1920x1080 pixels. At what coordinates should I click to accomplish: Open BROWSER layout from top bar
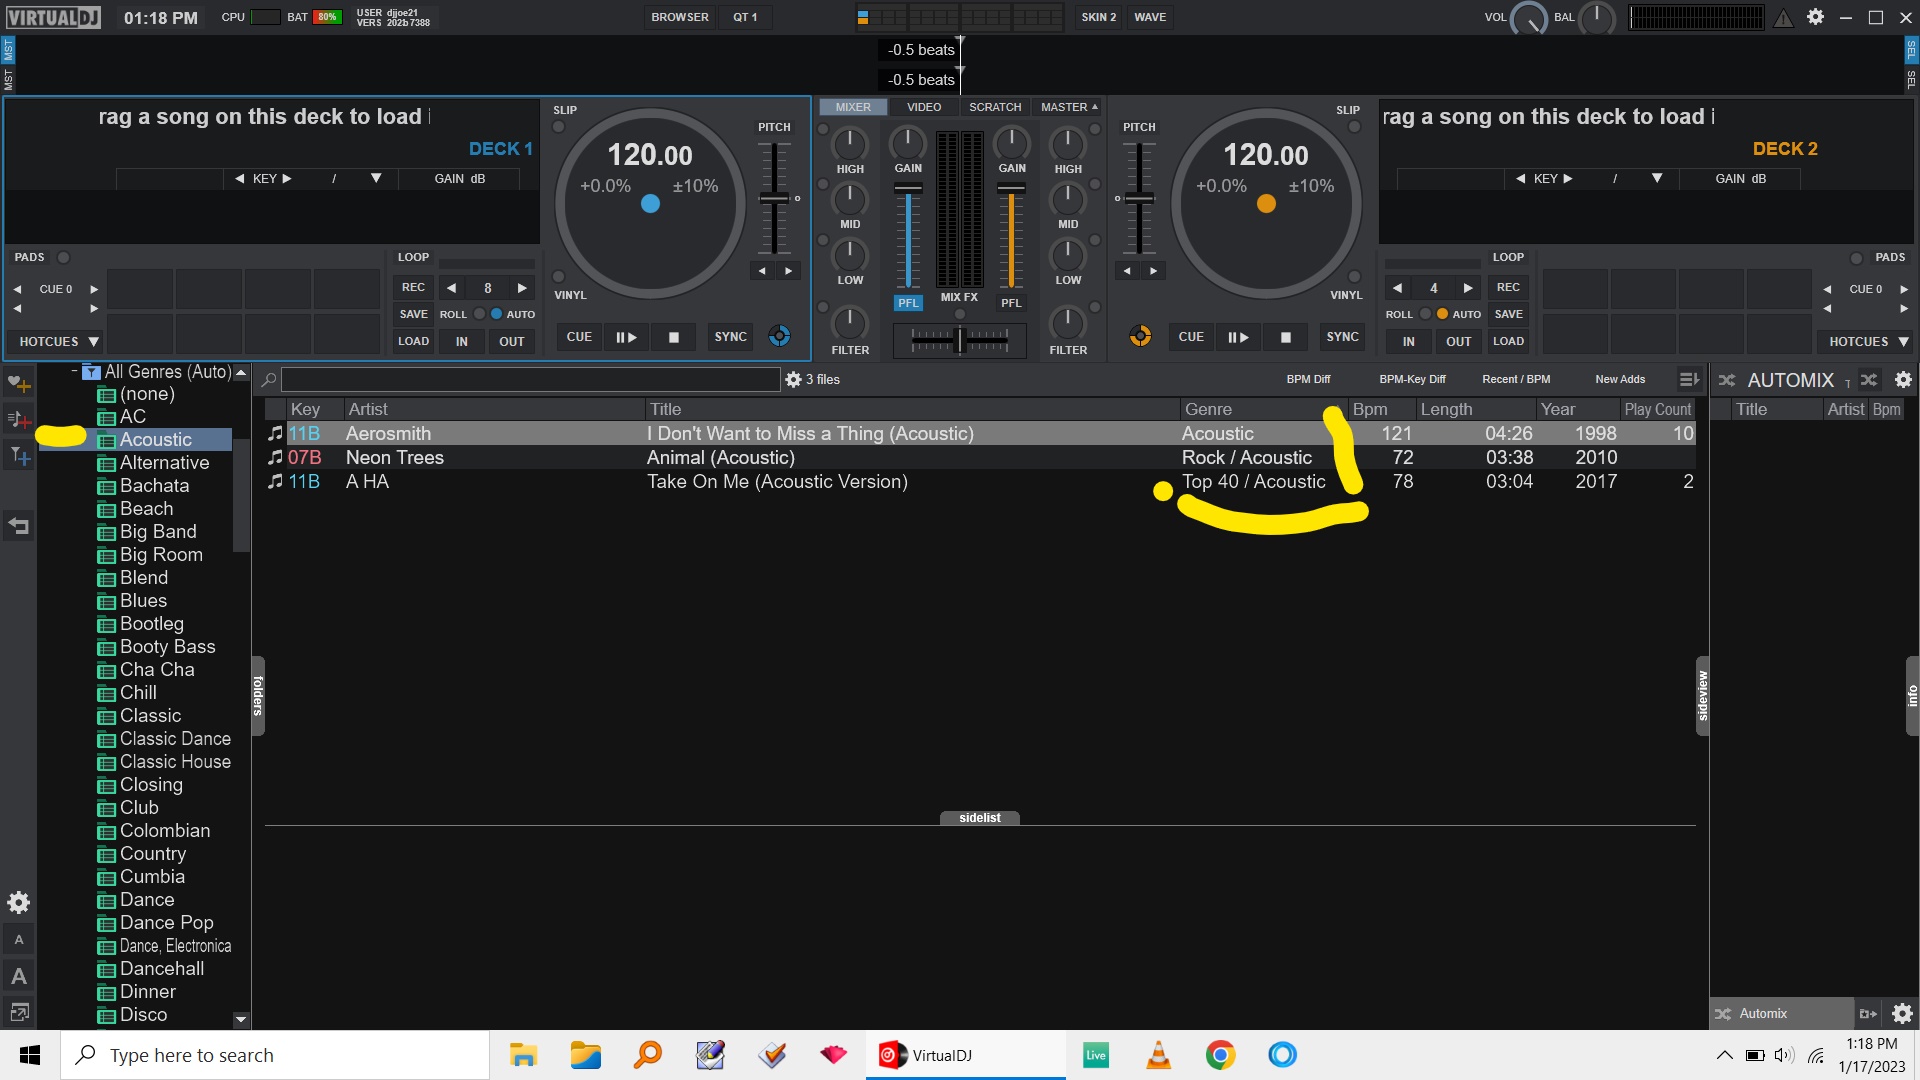680,17
